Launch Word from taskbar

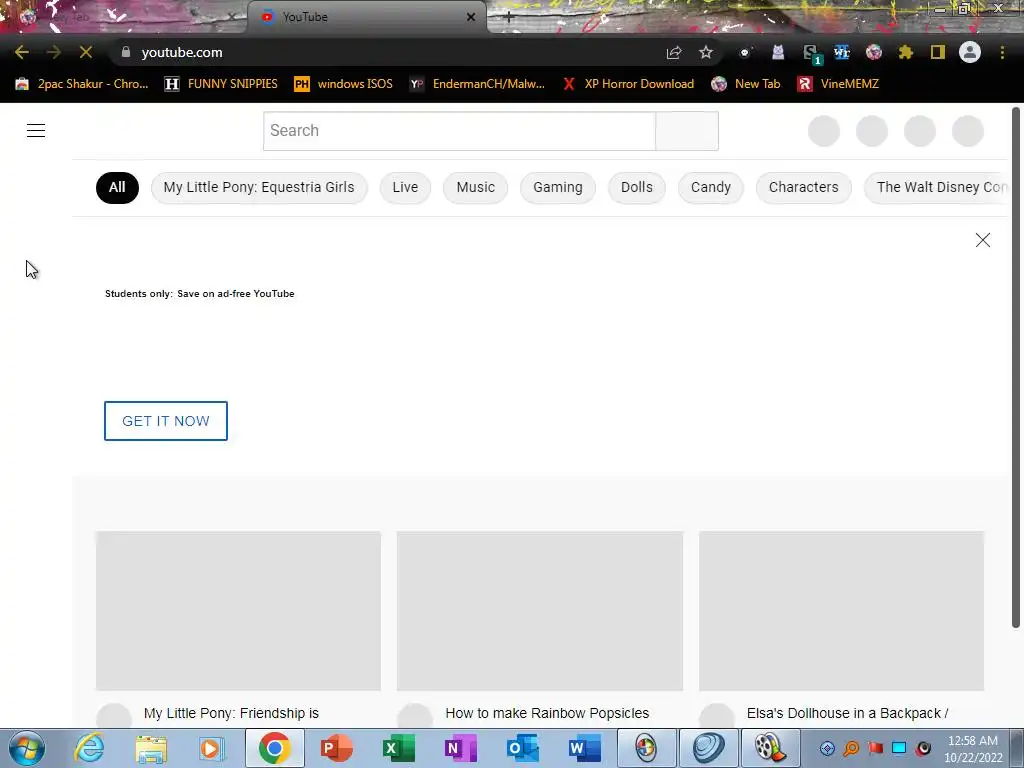584,748
